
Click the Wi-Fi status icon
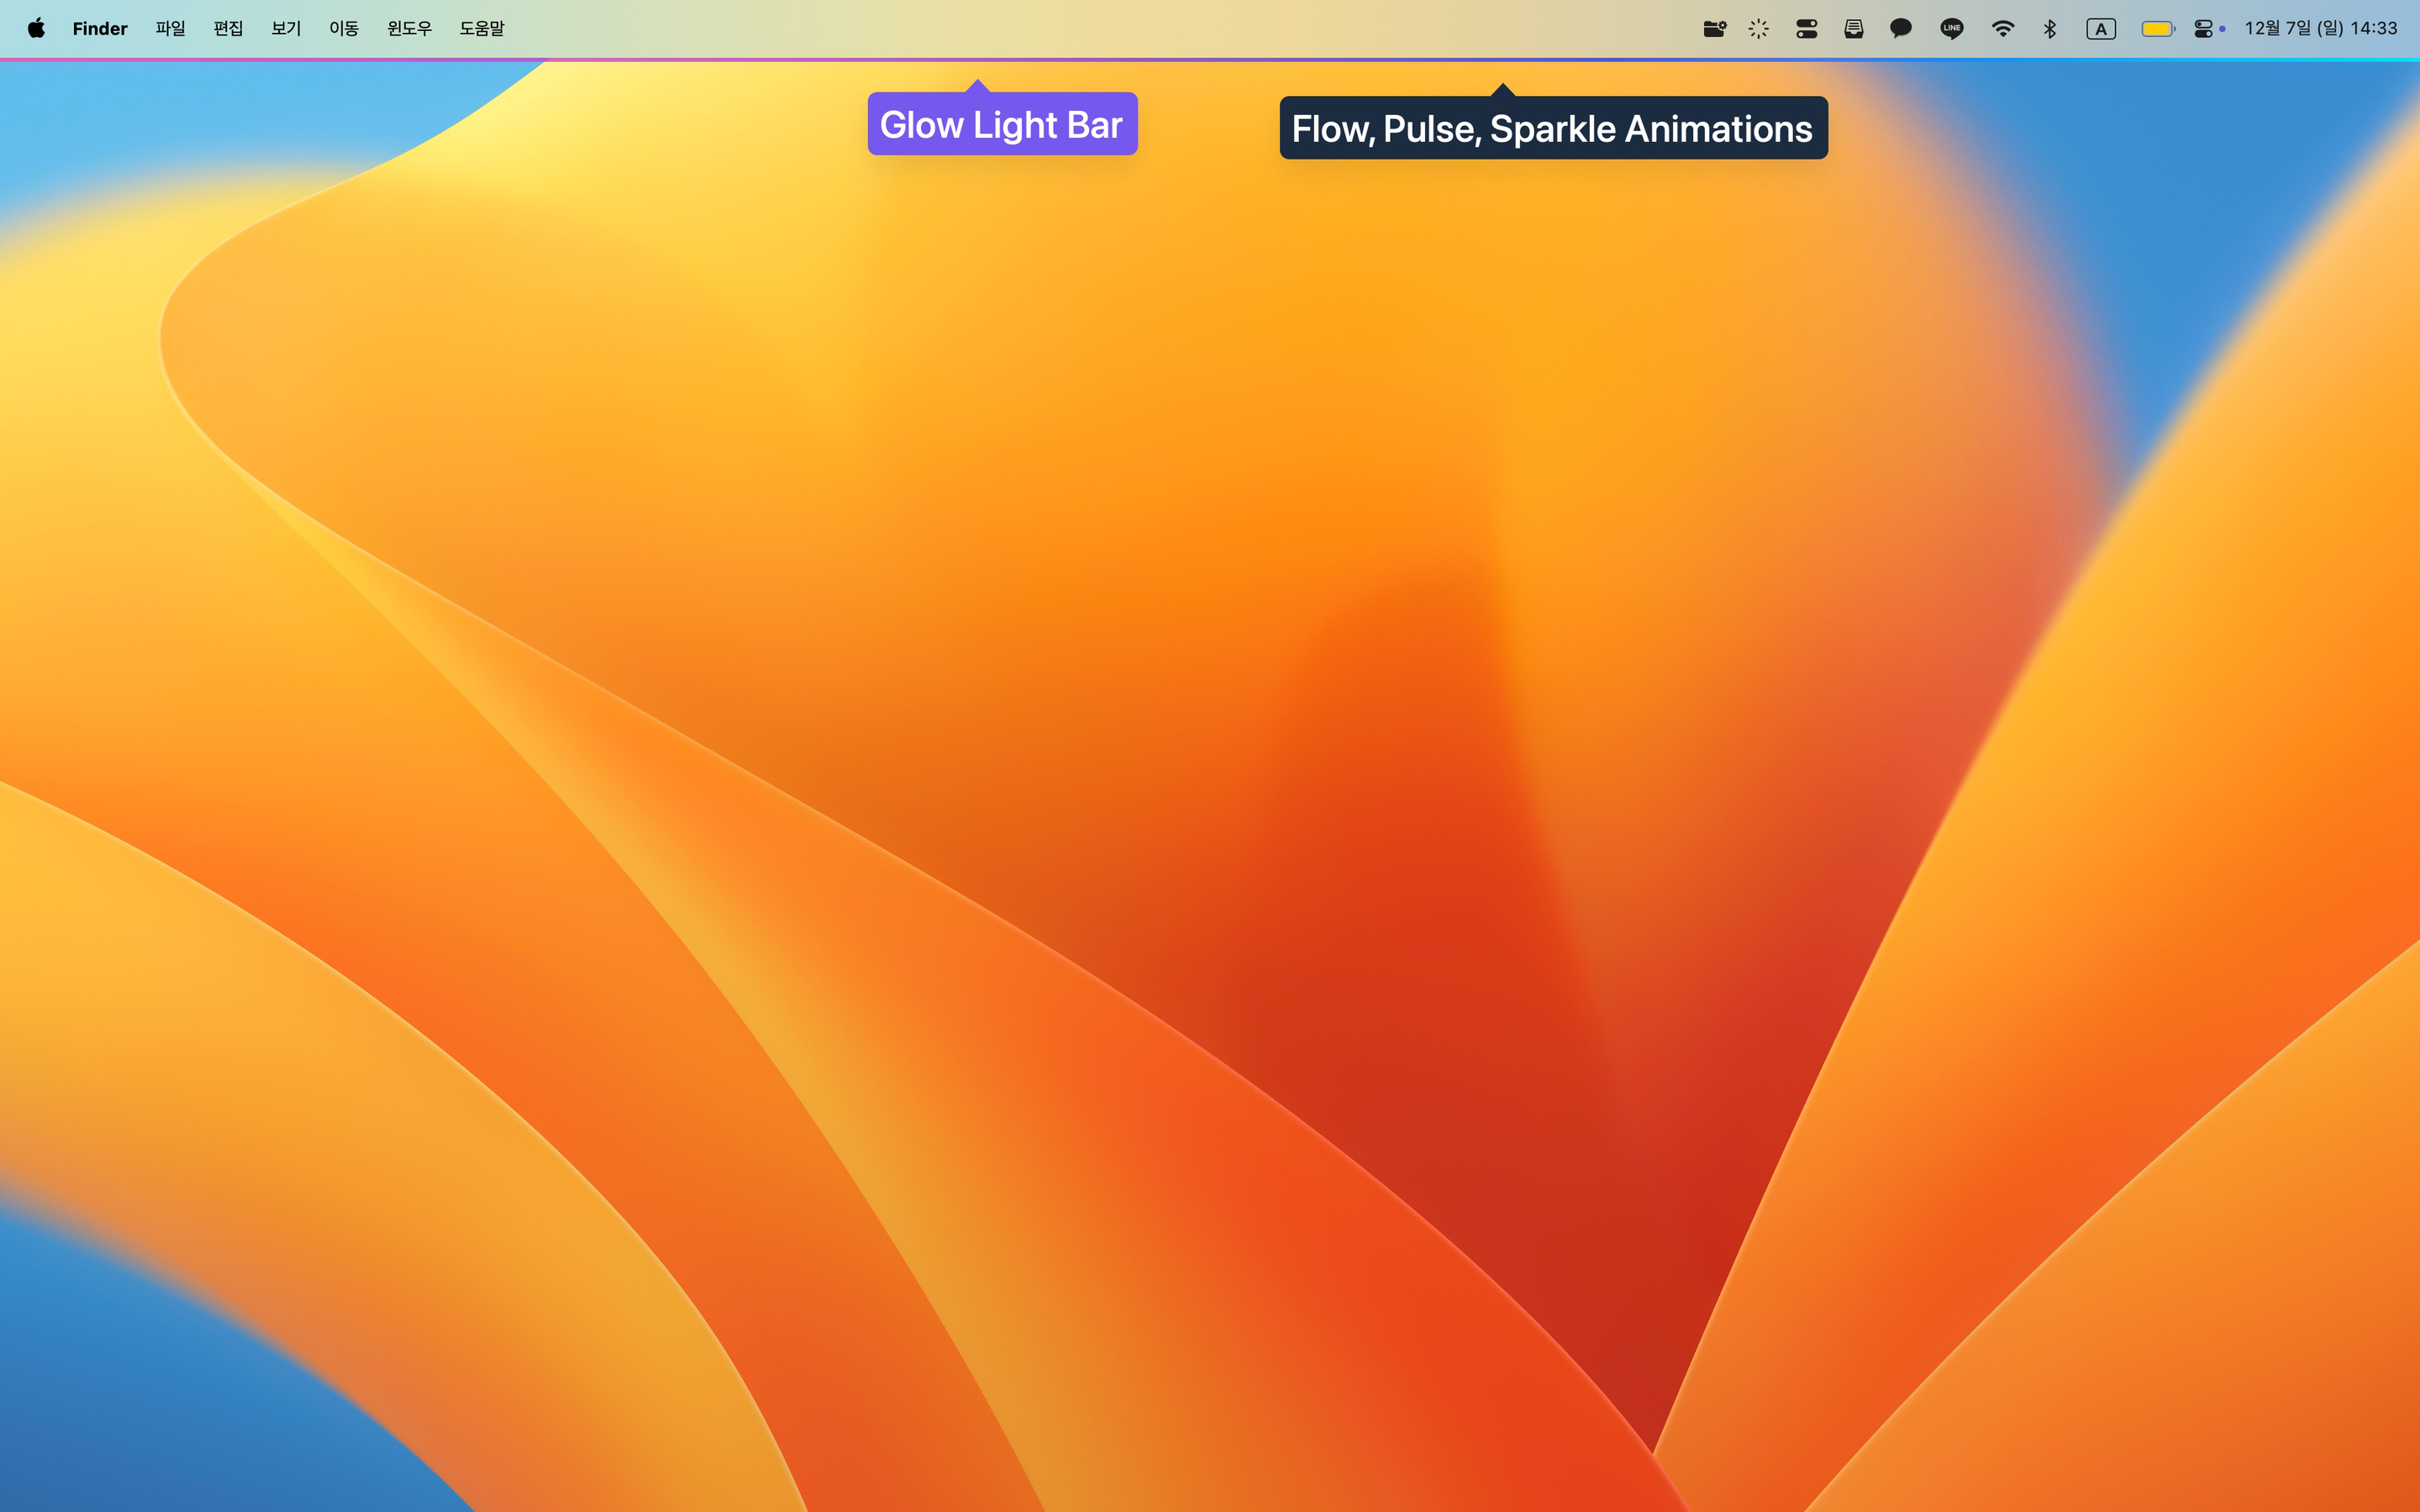click(2003, 28)
